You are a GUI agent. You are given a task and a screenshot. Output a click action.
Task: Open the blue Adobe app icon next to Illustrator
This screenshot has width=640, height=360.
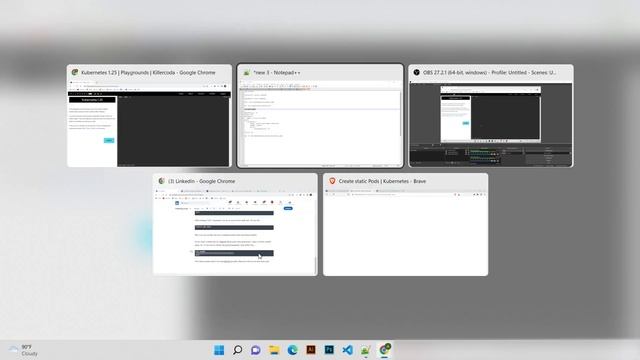tap(329, 350)
